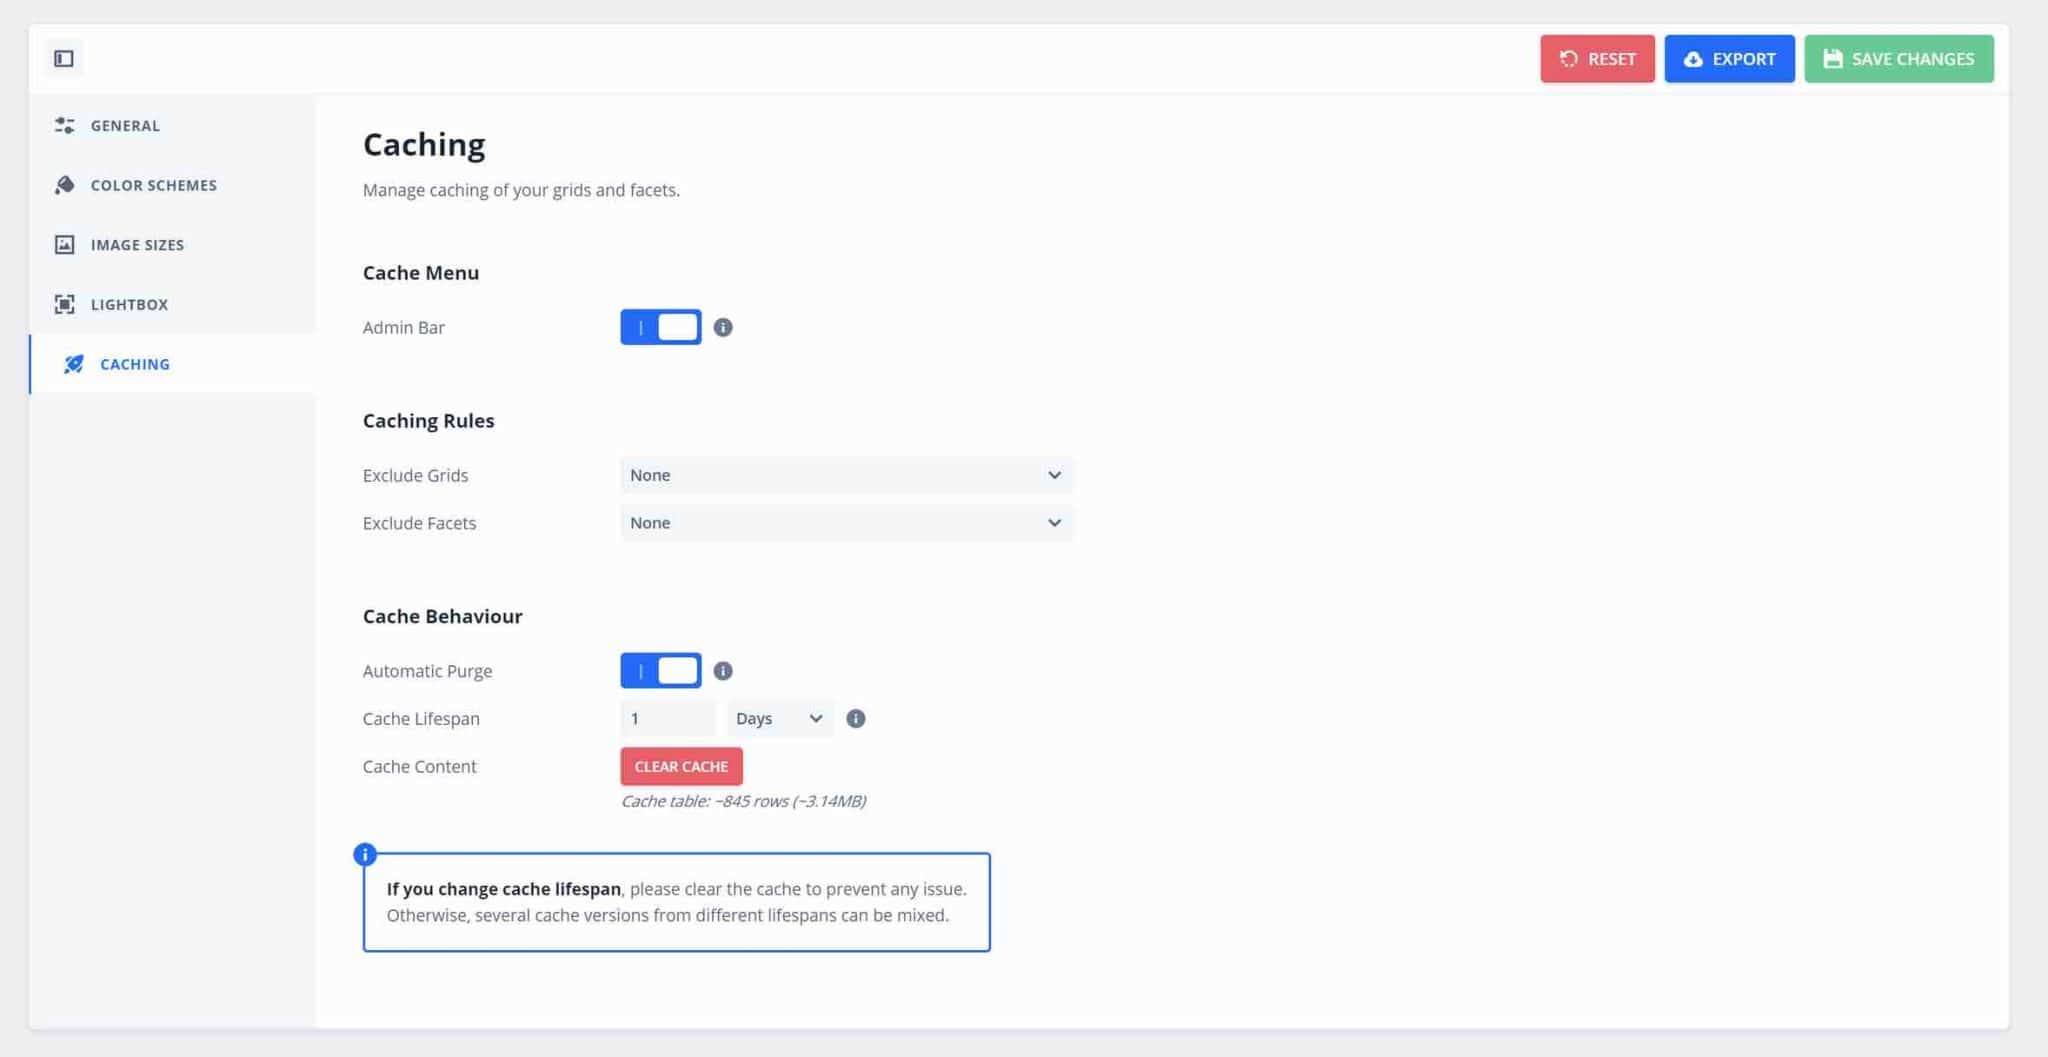Open the Image Sizes tab

(173, 245)
